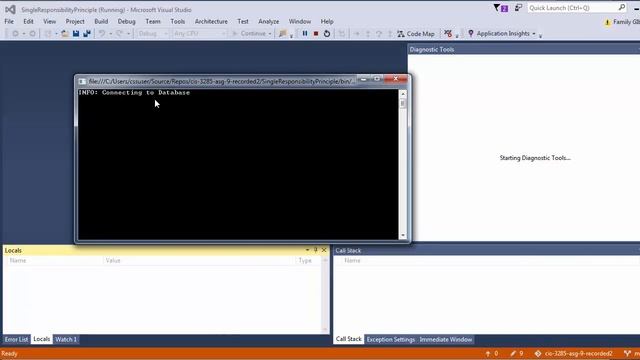Click the Family account warning icon
This screenshot has height=360, width=640.
607,22
